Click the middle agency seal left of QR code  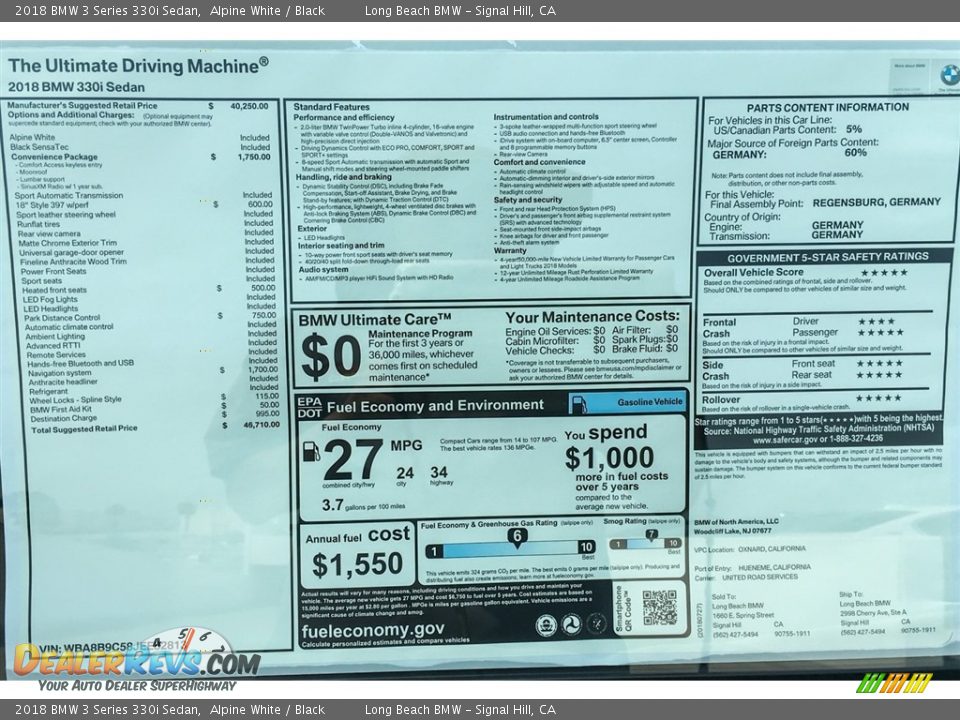(x=571, y=625)
